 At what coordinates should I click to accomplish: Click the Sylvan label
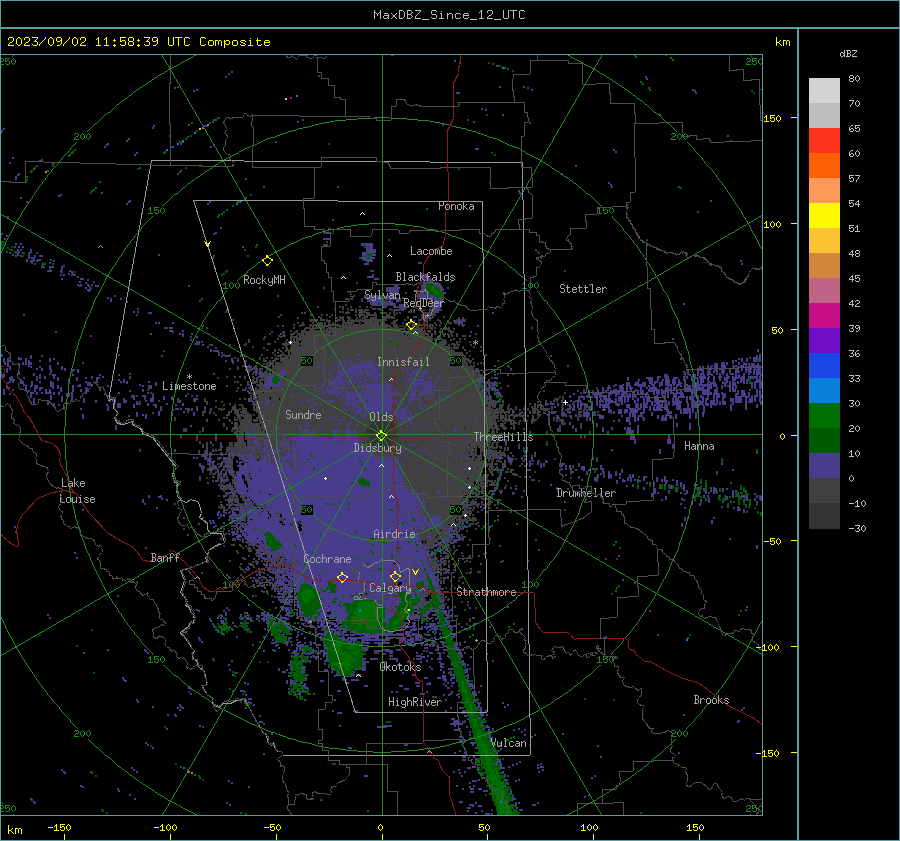(382, 295)
